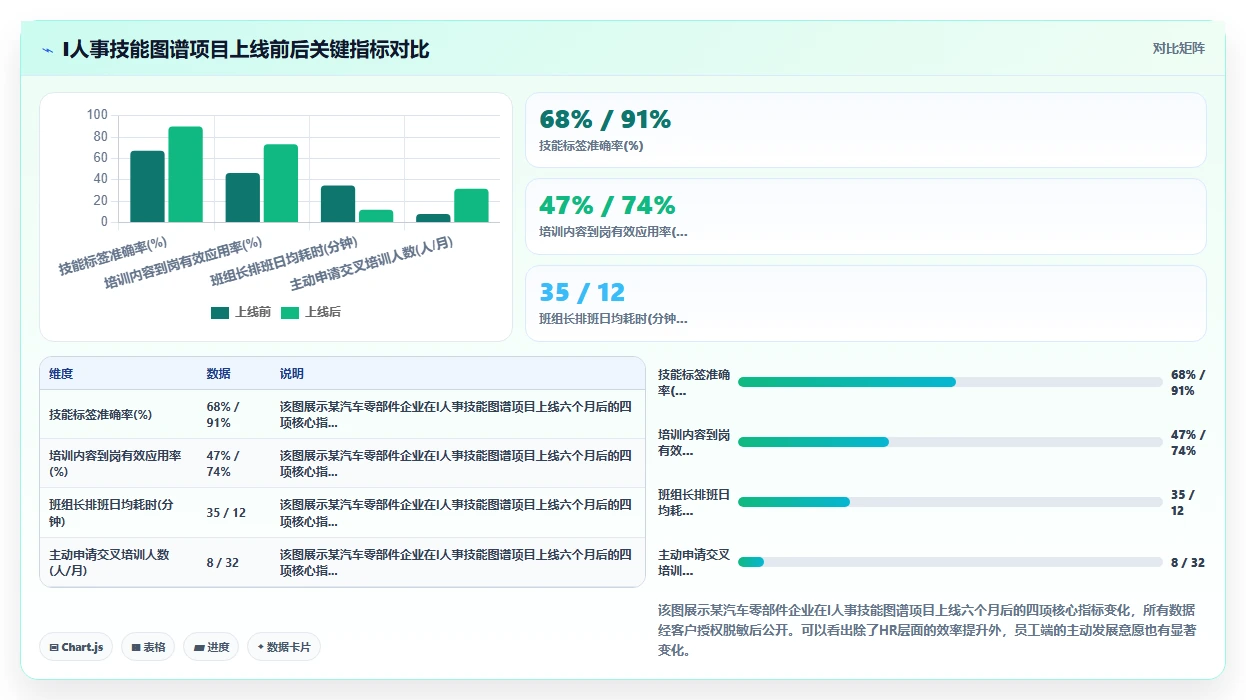Click the 上线前 bar for 主动申请交叉培训人数
The image size is (1246, 700).
pos(433,218)
